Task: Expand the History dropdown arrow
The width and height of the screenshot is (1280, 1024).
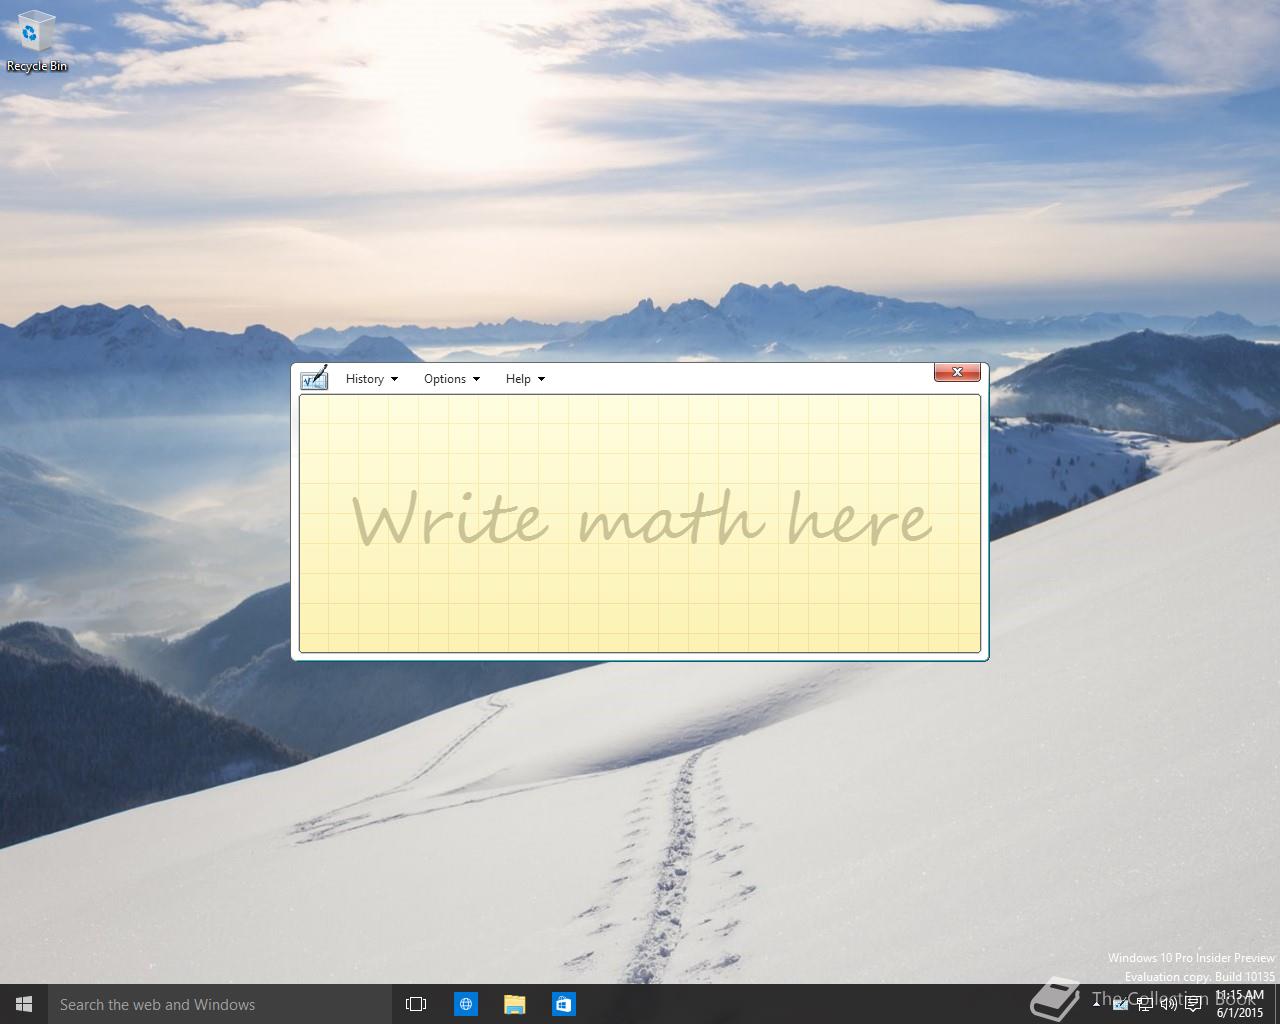Action: (x=394, y=379)
